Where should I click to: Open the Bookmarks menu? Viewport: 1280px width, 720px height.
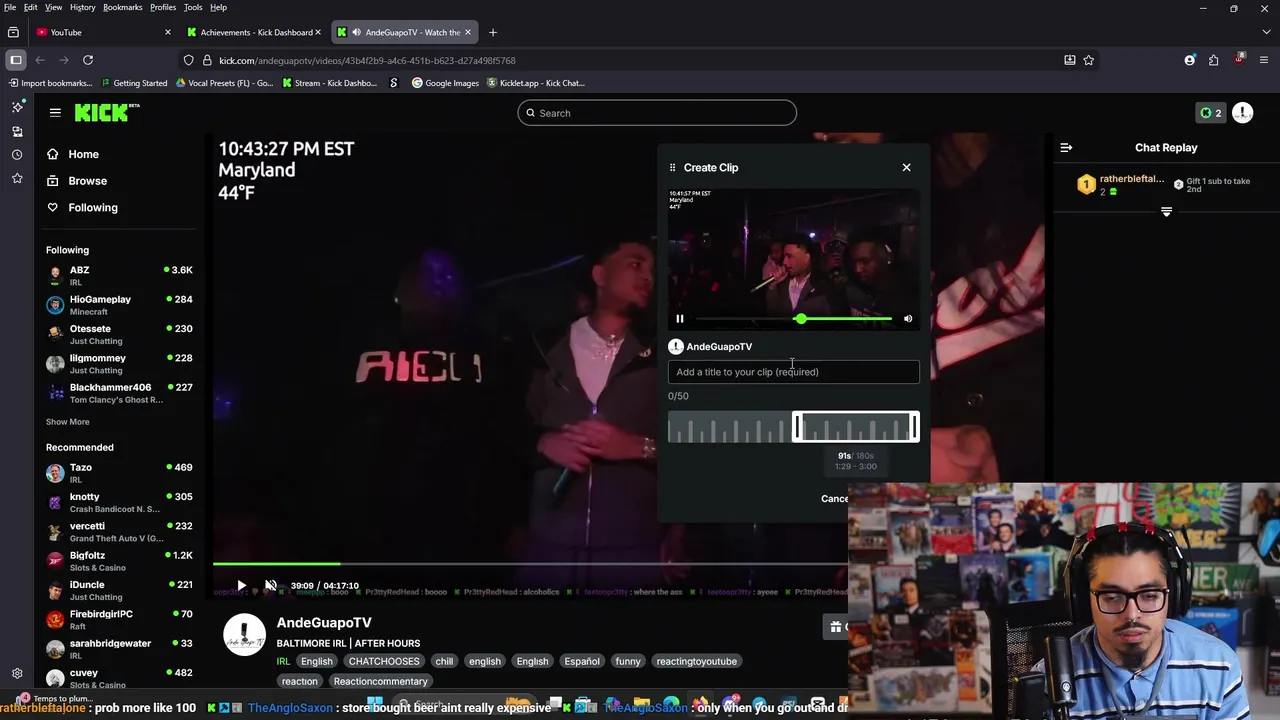point(123,7)
